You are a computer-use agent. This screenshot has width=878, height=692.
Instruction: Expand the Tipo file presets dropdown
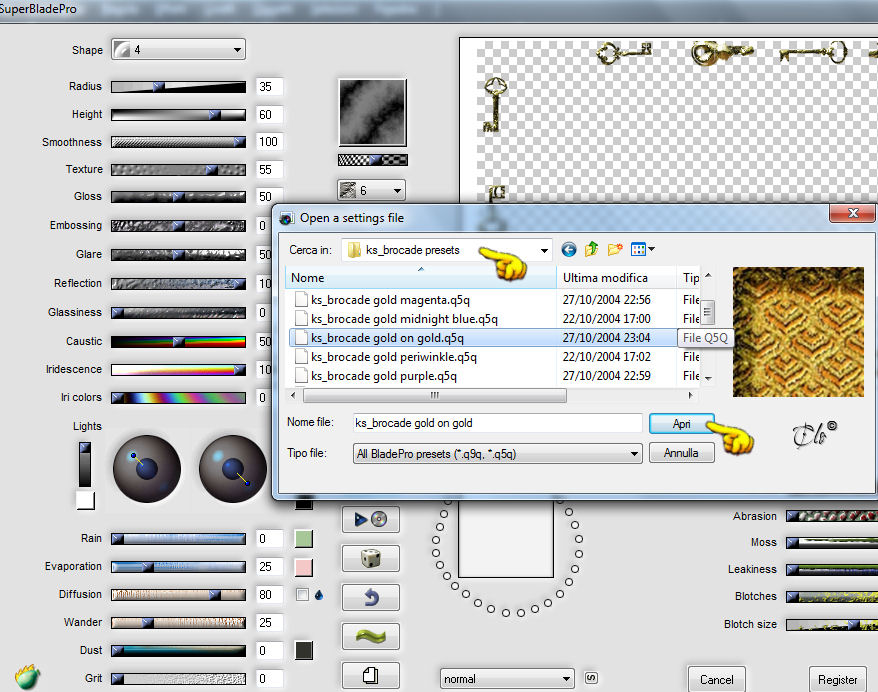coord(497,453)
